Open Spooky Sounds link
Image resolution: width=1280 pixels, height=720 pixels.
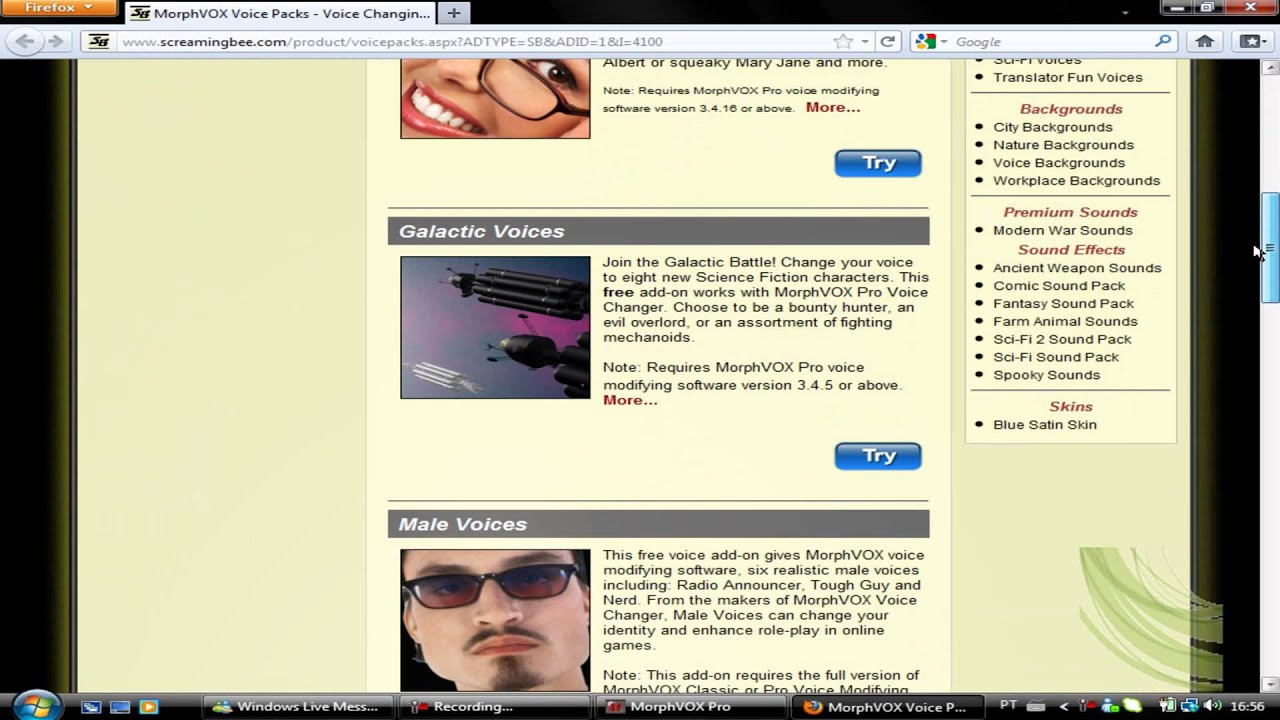tap(1046, 375)
